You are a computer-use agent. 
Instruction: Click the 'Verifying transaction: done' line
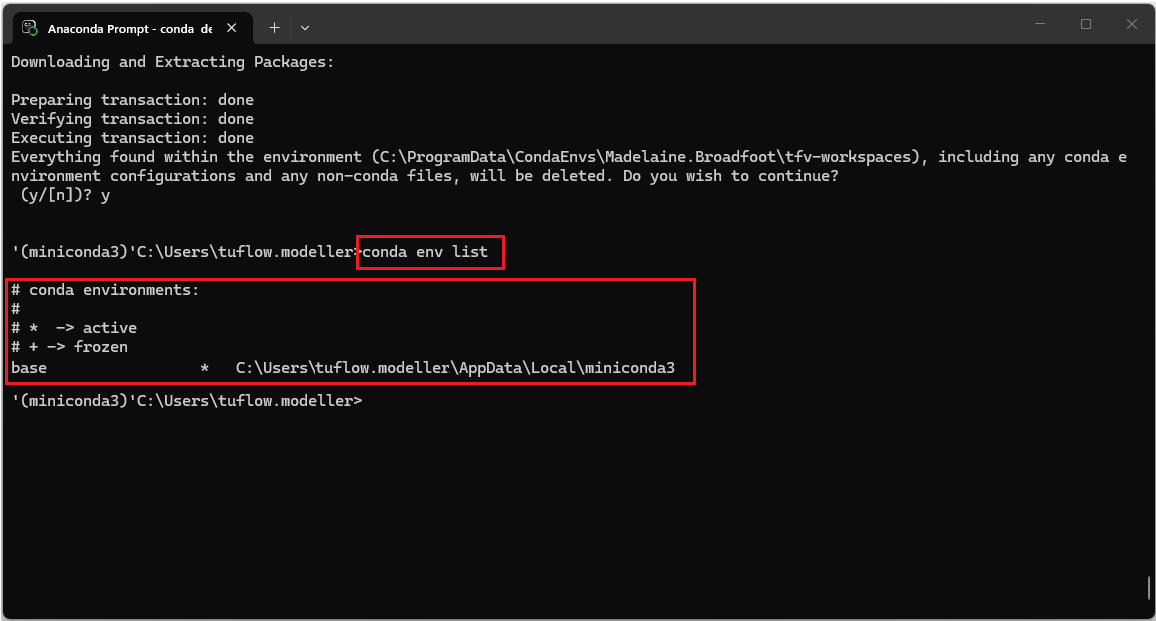132,119
